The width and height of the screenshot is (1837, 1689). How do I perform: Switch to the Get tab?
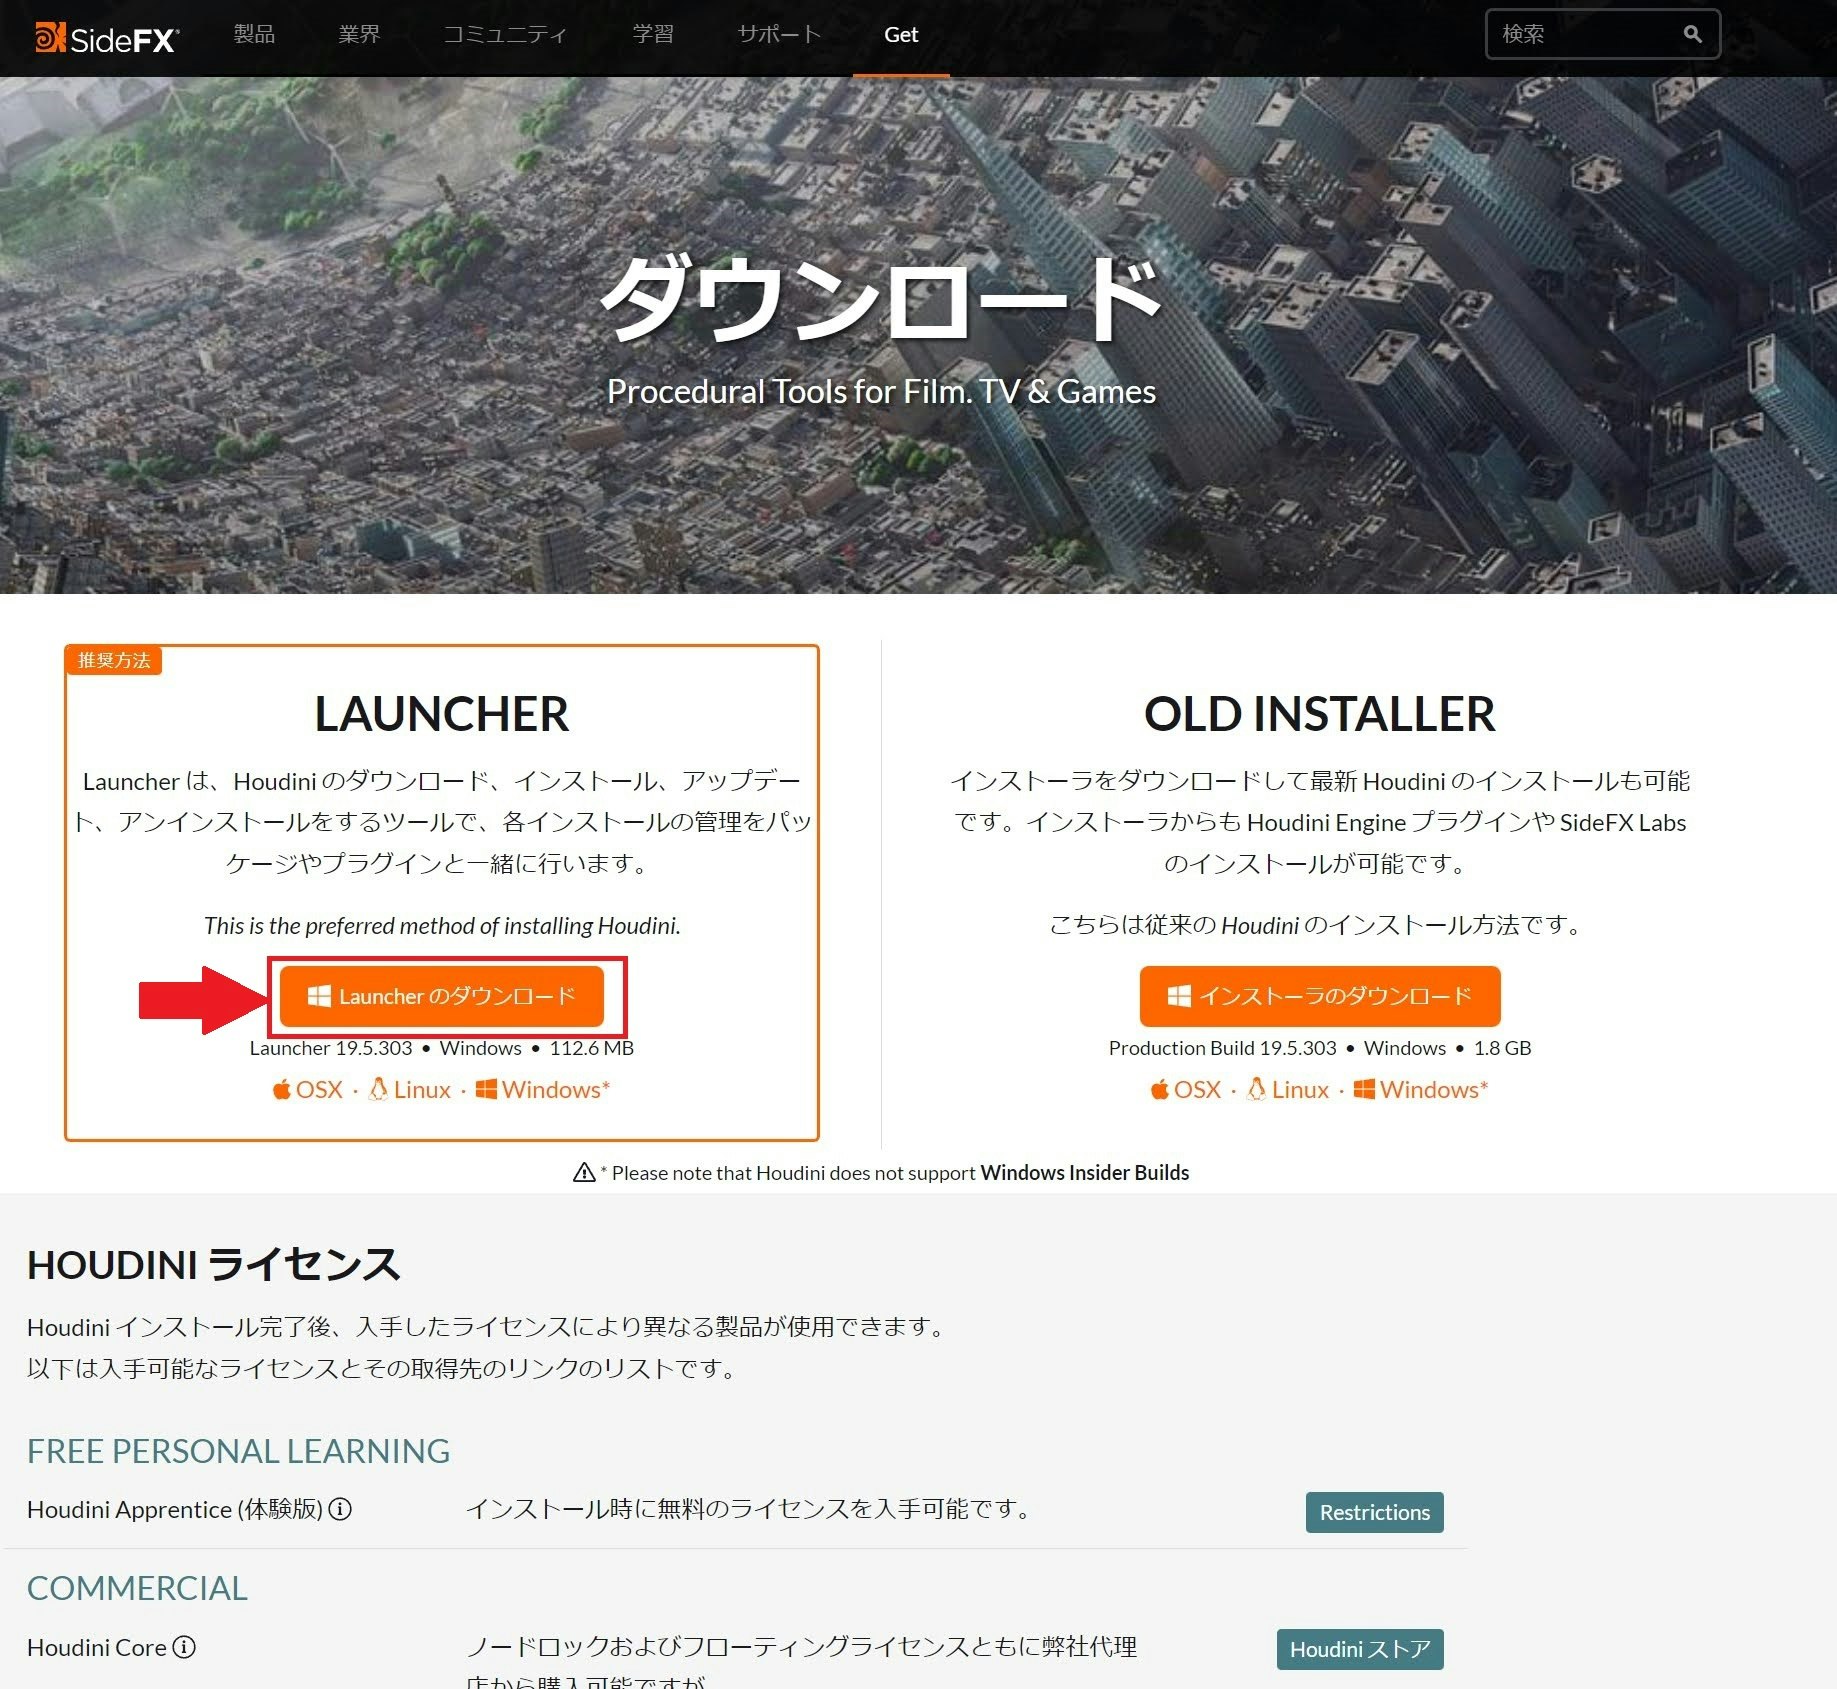[x=900, y=34]
